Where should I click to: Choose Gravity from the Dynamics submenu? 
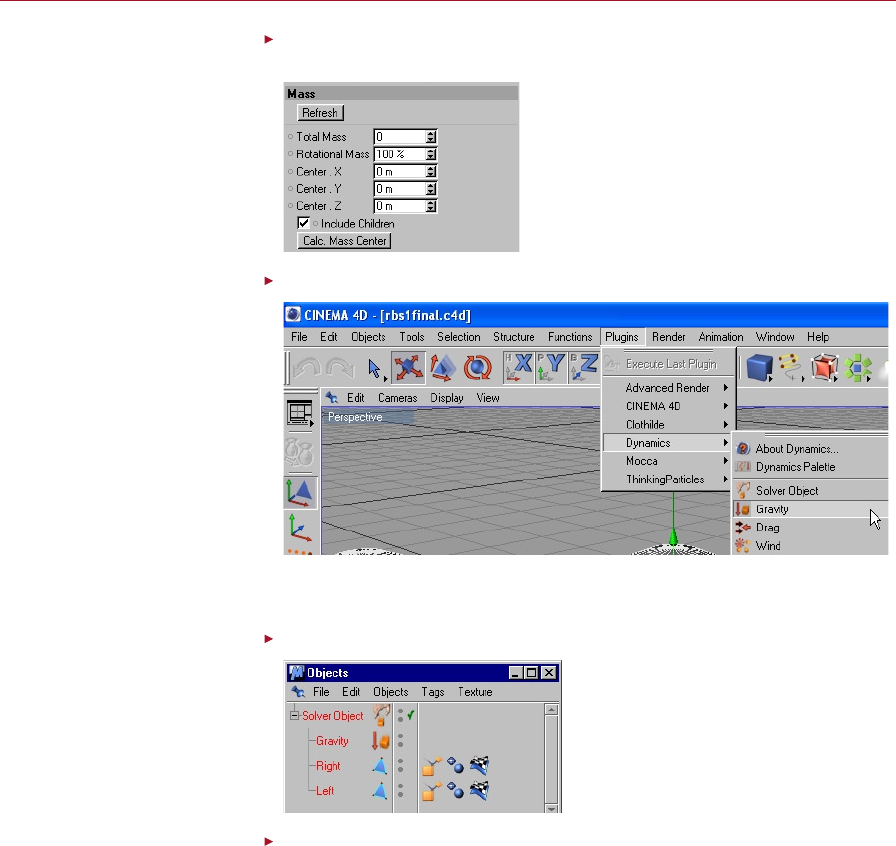(811, 509)
